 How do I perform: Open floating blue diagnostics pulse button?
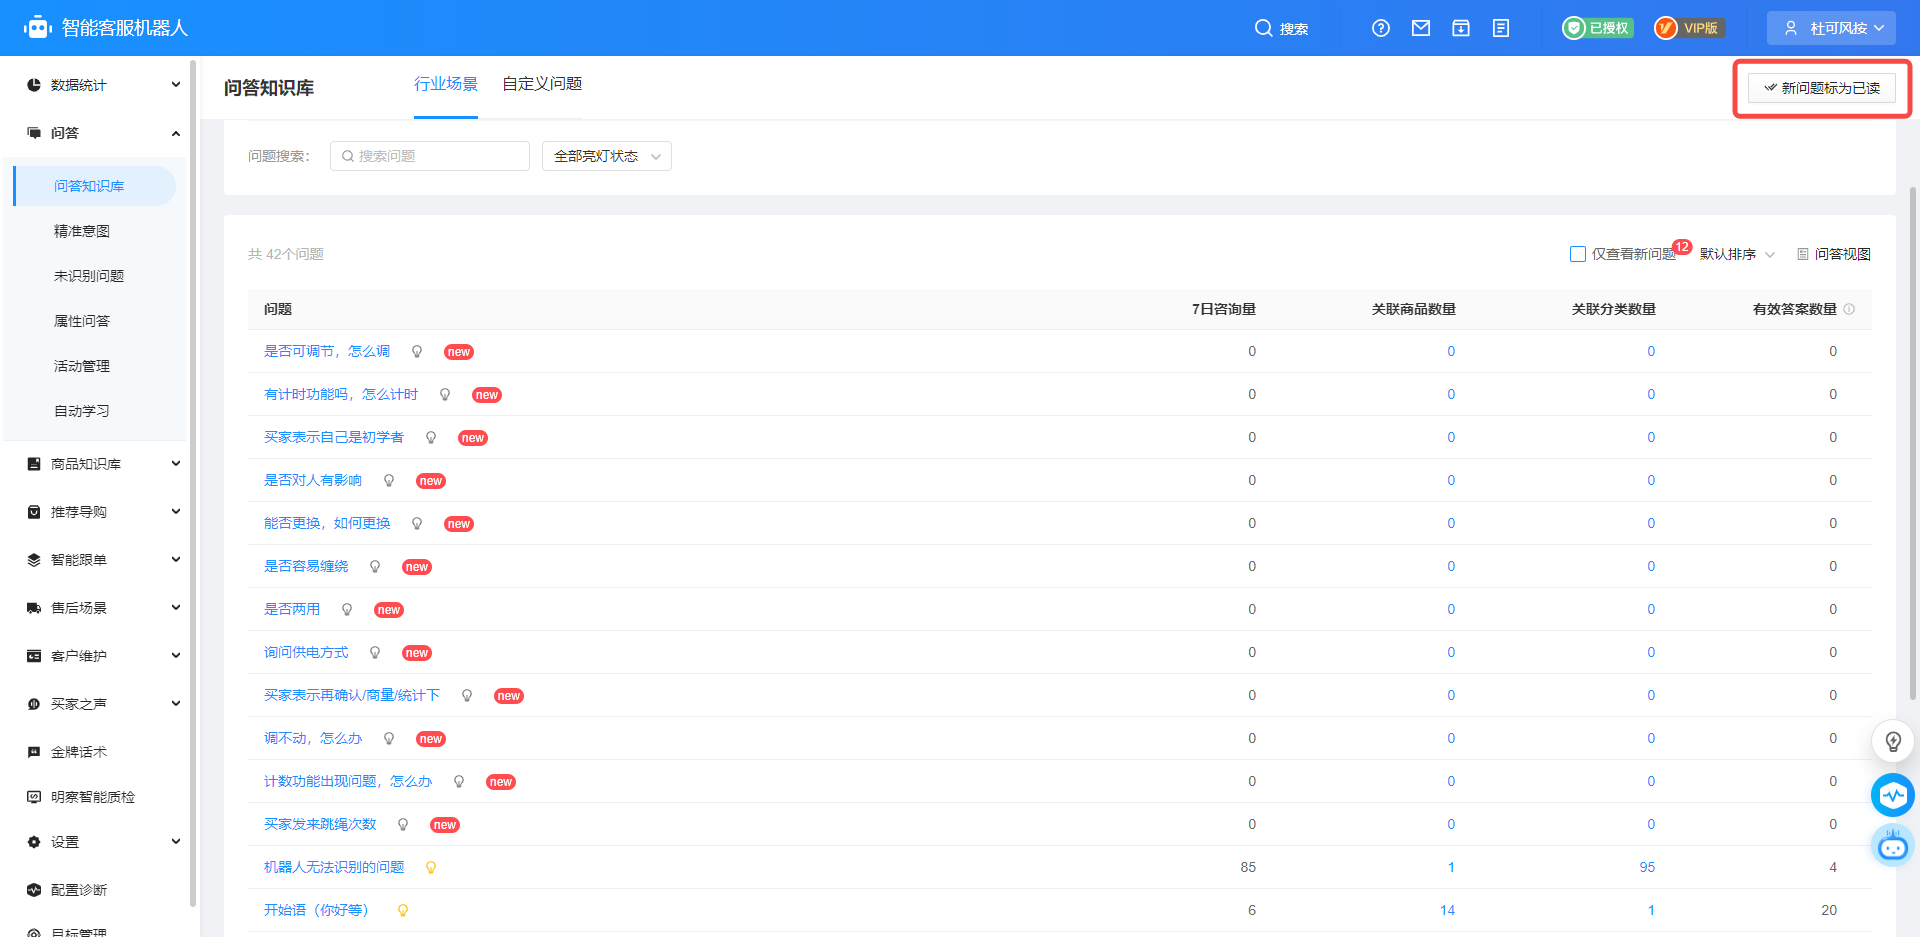tap(1893, 795)
